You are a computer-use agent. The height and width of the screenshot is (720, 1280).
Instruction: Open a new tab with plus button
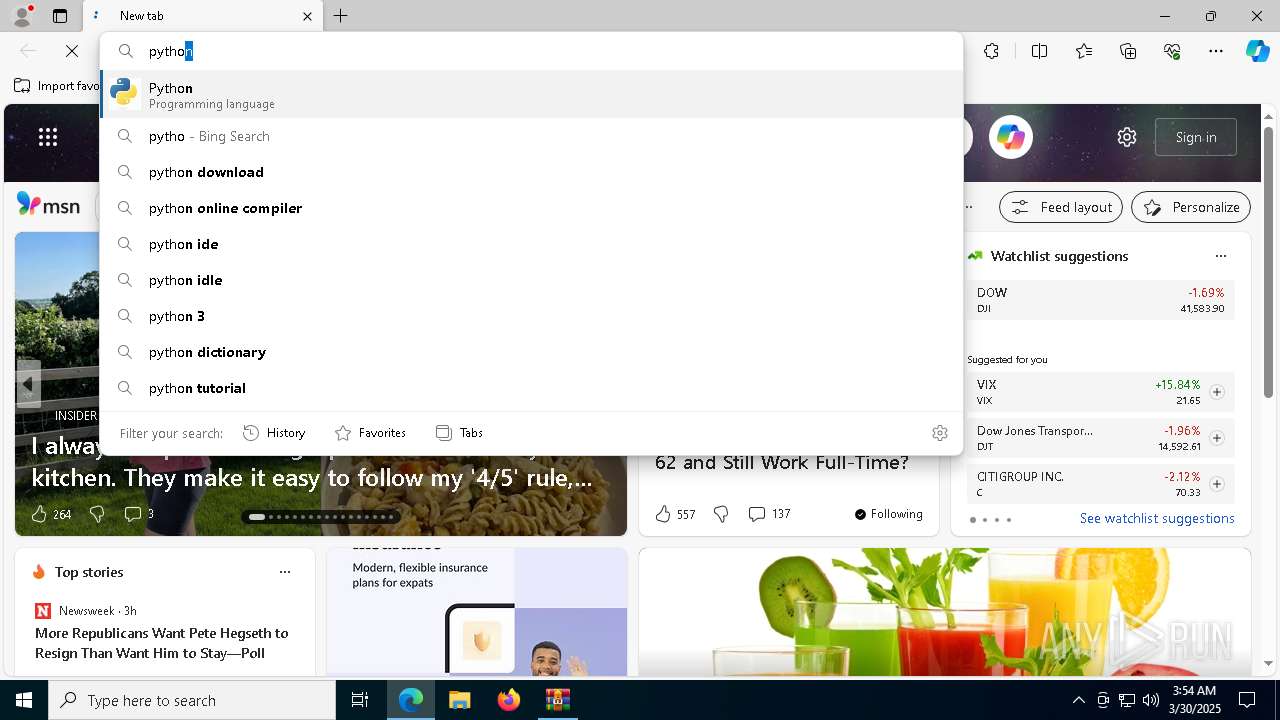(341, 16)
